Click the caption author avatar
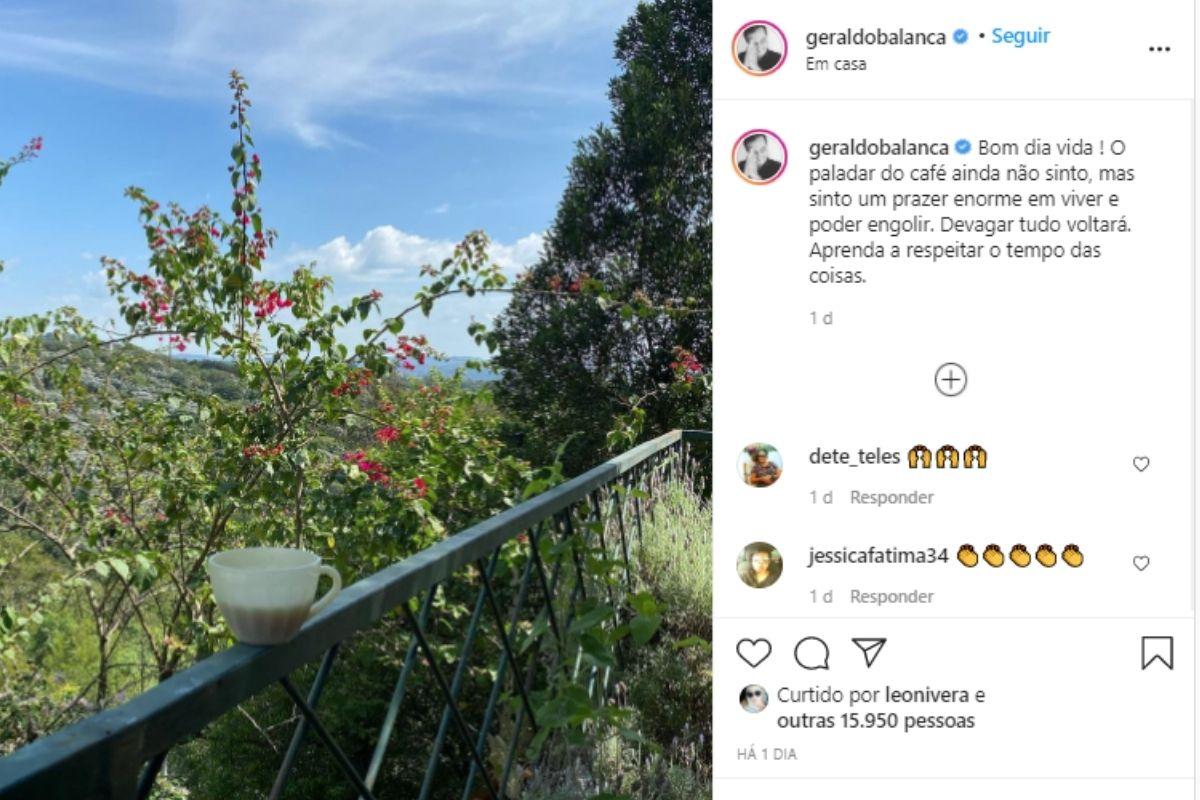This screenshot has height=800, width=1200. (x=759, y=157)
